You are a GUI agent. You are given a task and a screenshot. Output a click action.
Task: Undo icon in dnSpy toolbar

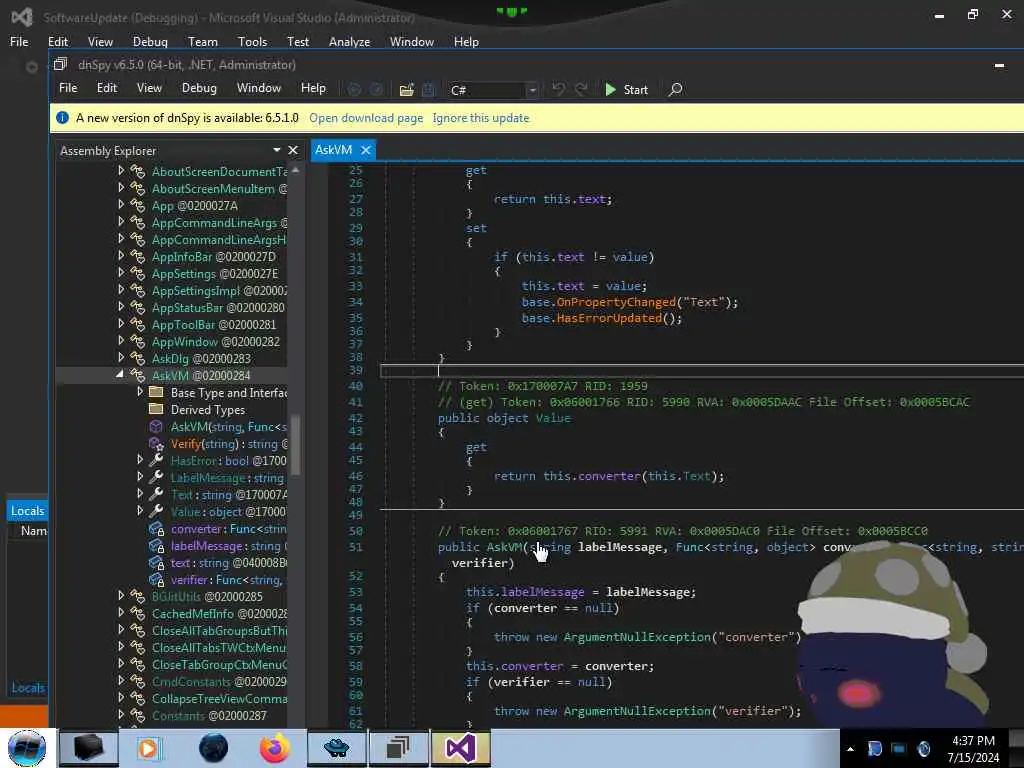558,89
